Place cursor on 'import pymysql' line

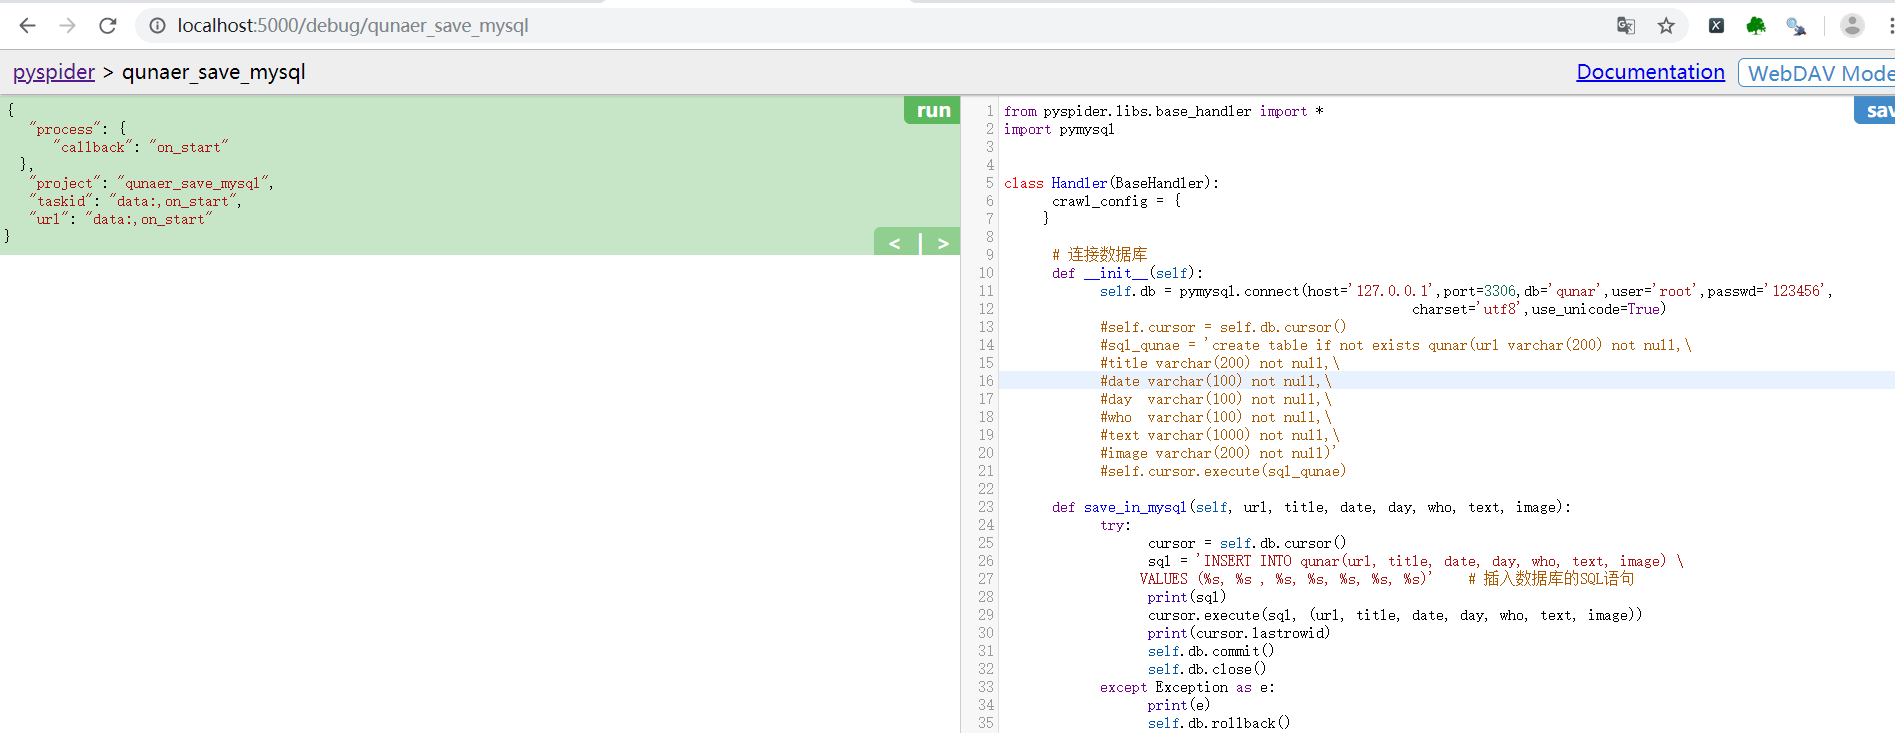pos(1059,129)
